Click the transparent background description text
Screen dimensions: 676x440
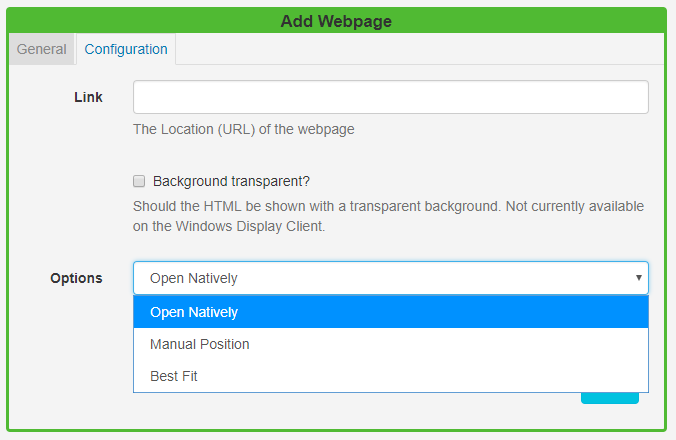pos(388,206)
